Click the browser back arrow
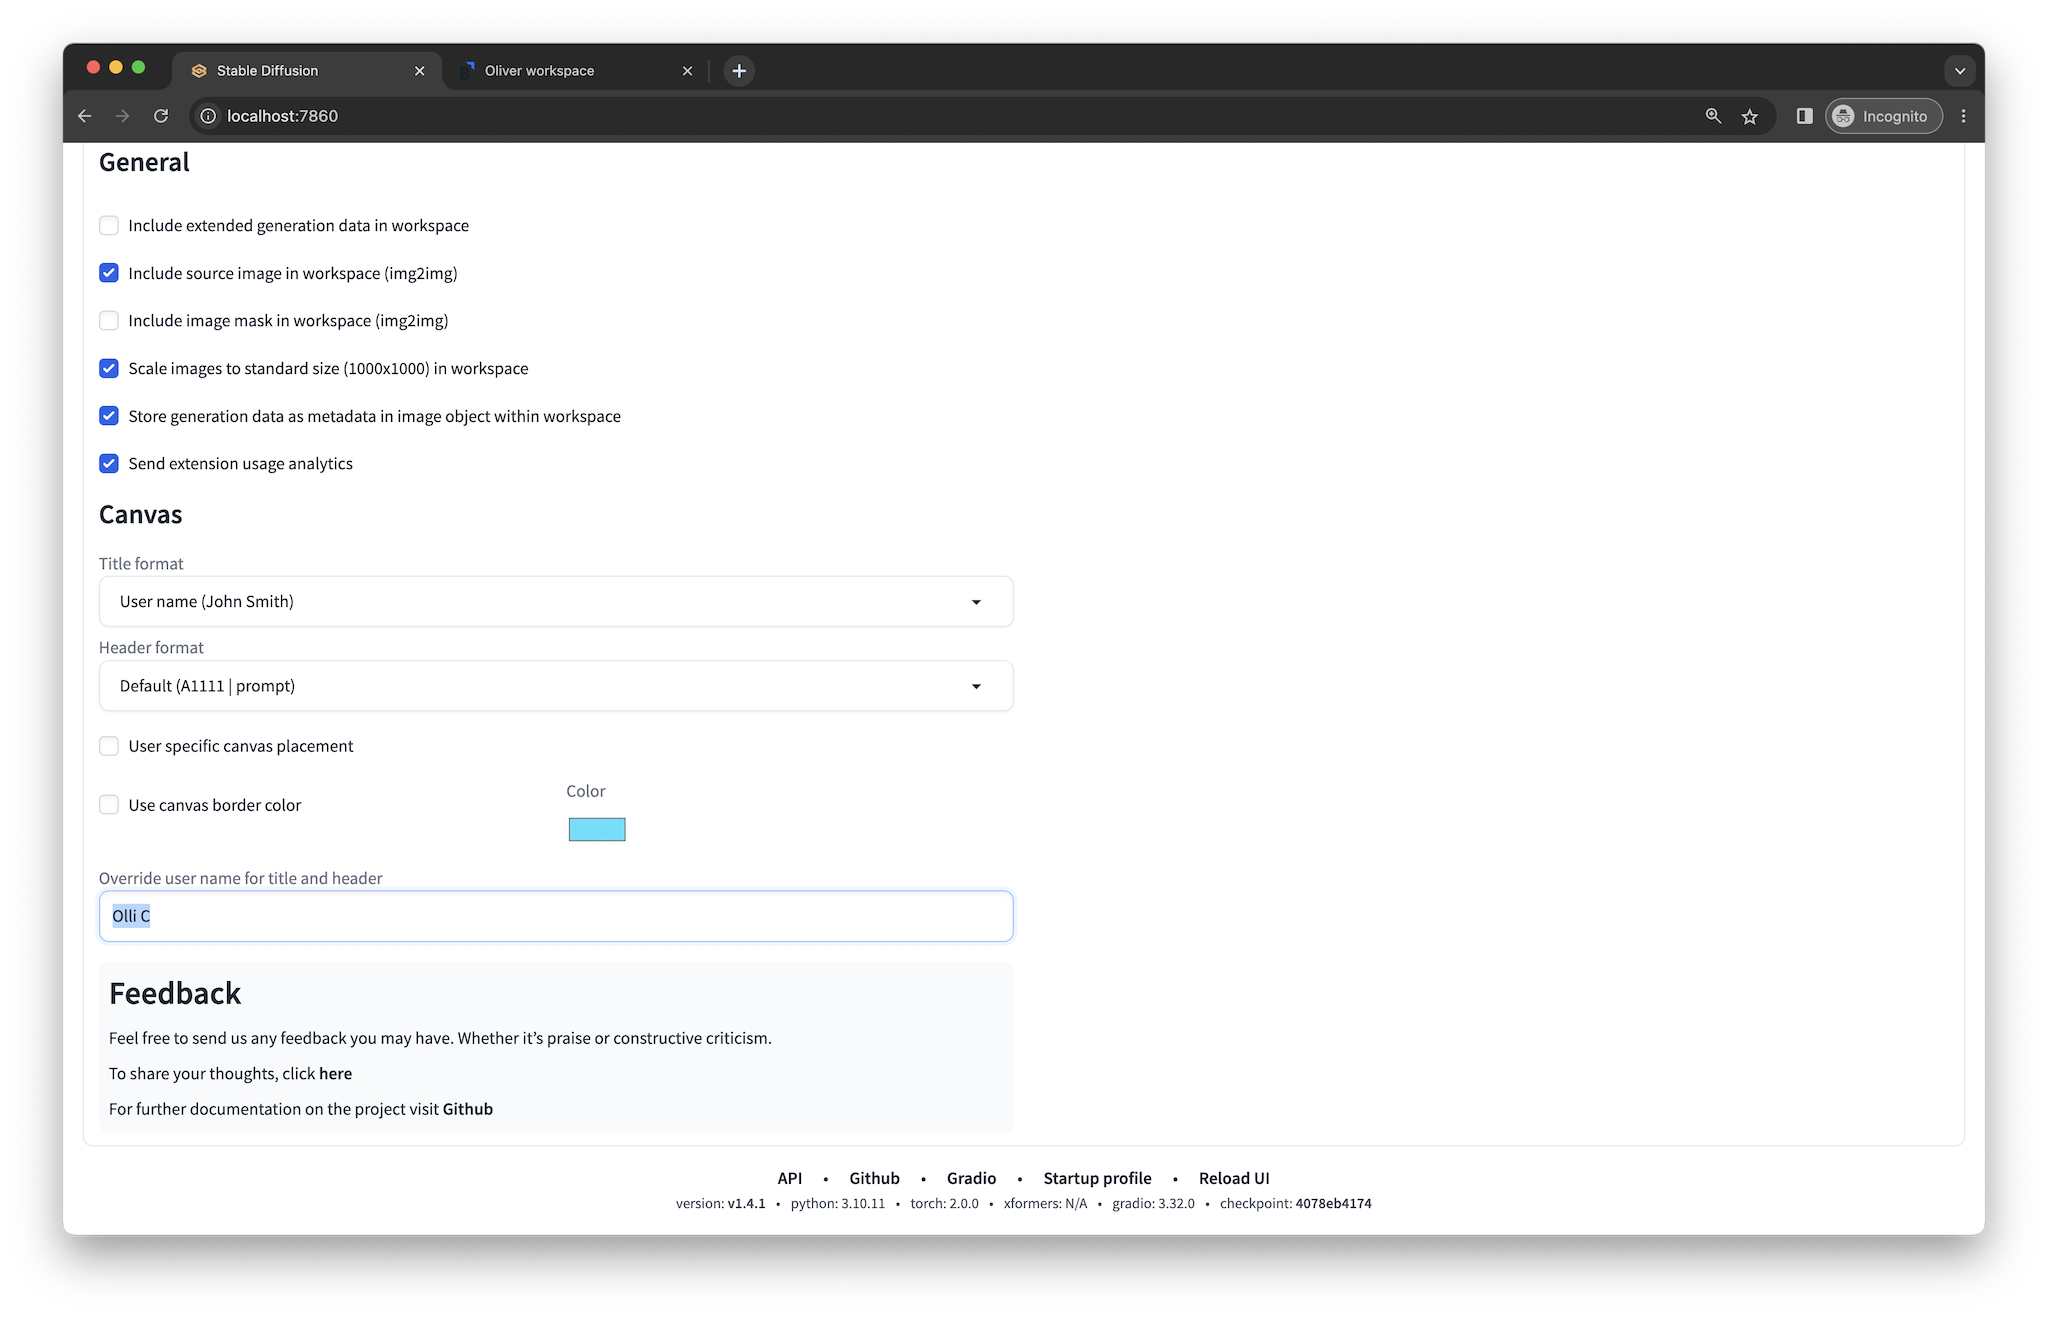This screenshot has height=1318, width=2048. click(85, 116)
